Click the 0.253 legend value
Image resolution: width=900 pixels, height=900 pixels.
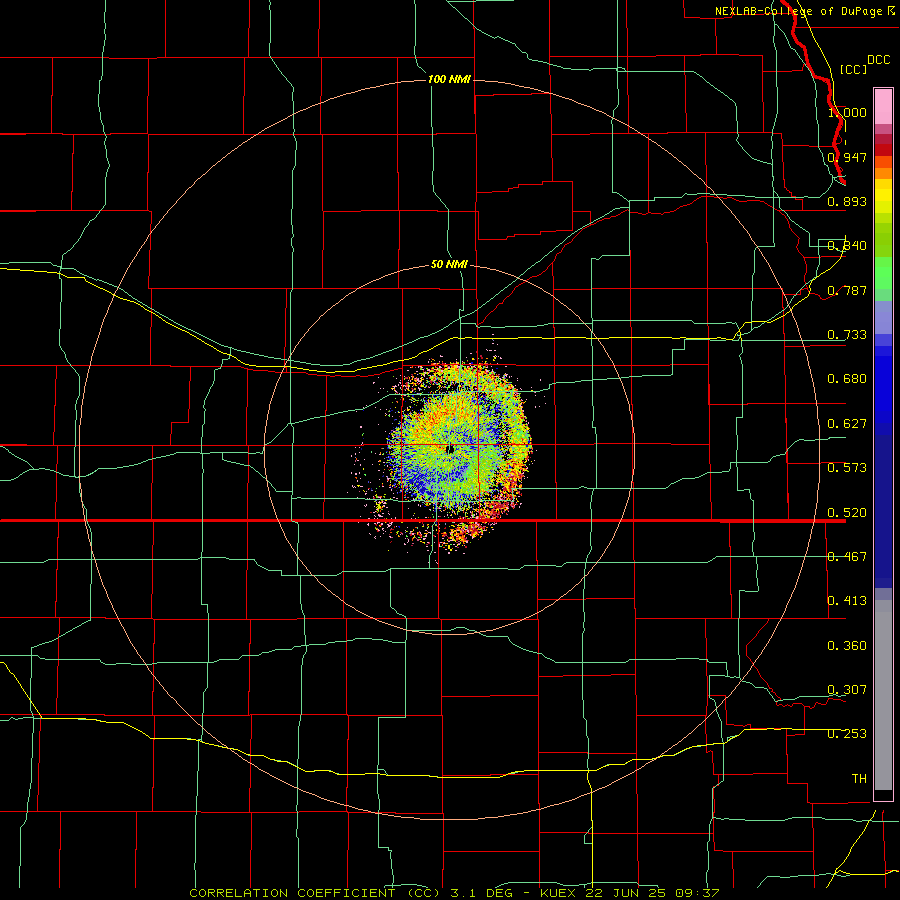click(847, 734)
